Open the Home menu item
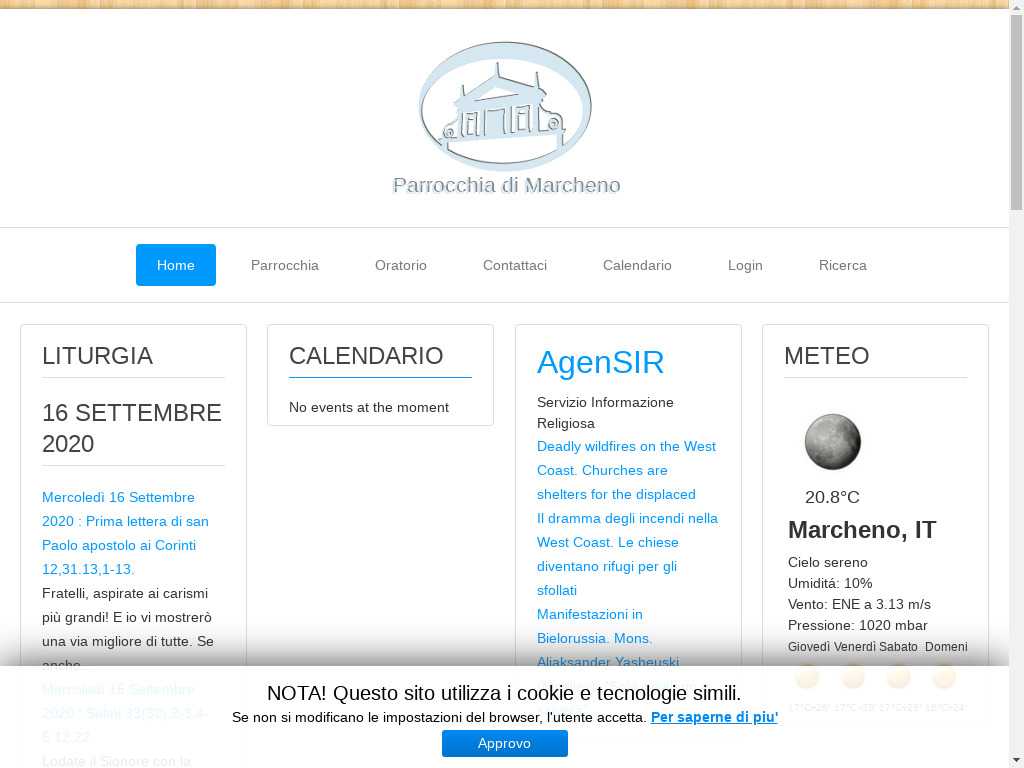Screen dimensions: 1024x768 point(176,265)
